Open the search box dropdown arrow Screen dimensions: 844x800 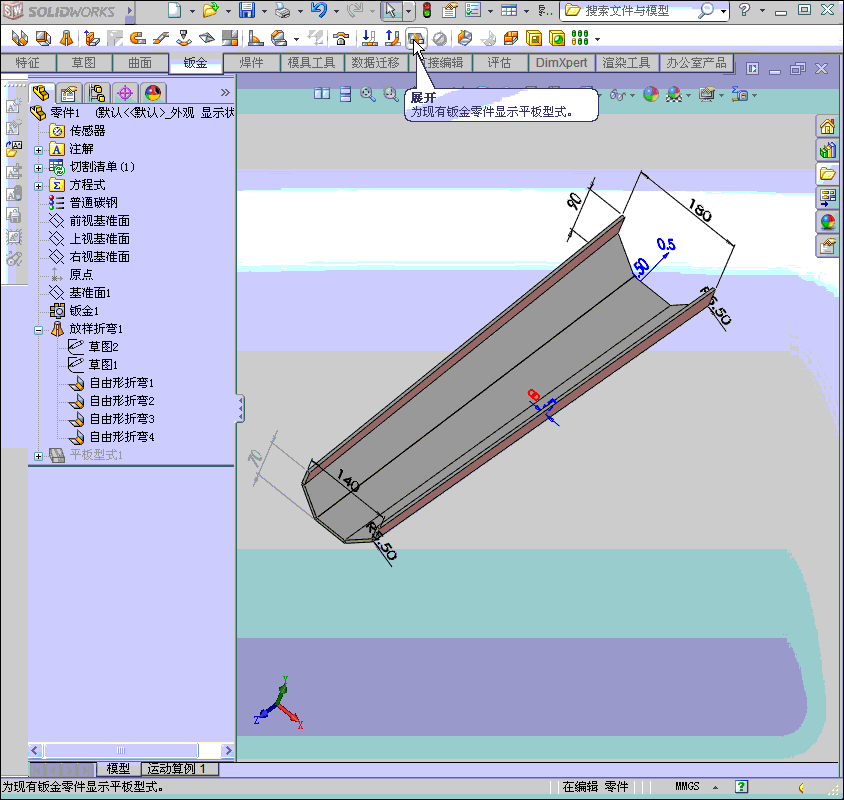[x=723, y=11]
